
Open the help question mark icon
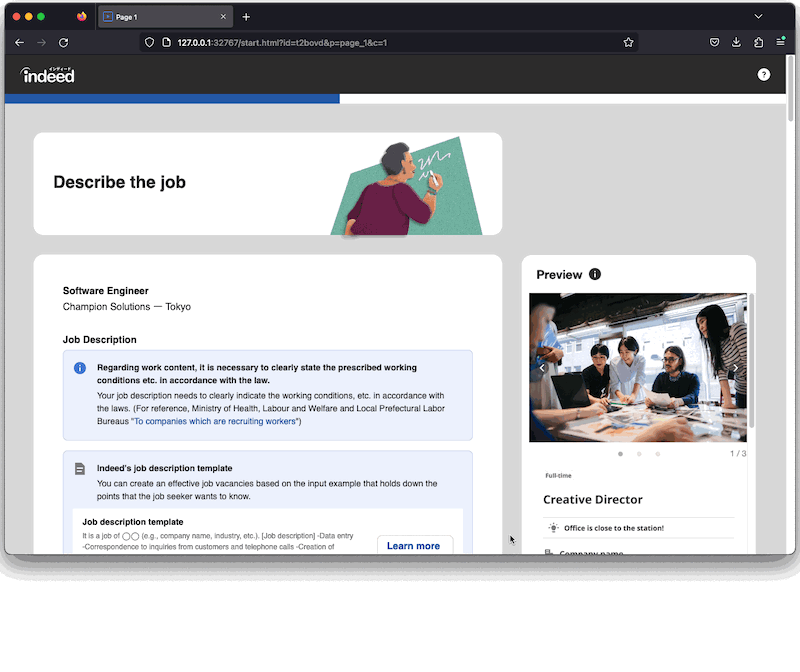763,74
